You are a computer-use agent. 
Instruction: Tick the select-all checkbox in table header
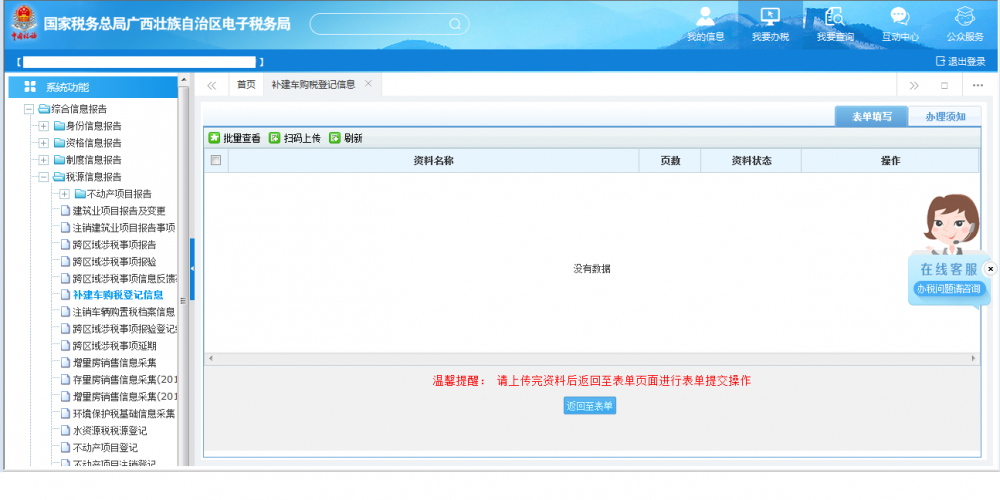coord(215,160)
